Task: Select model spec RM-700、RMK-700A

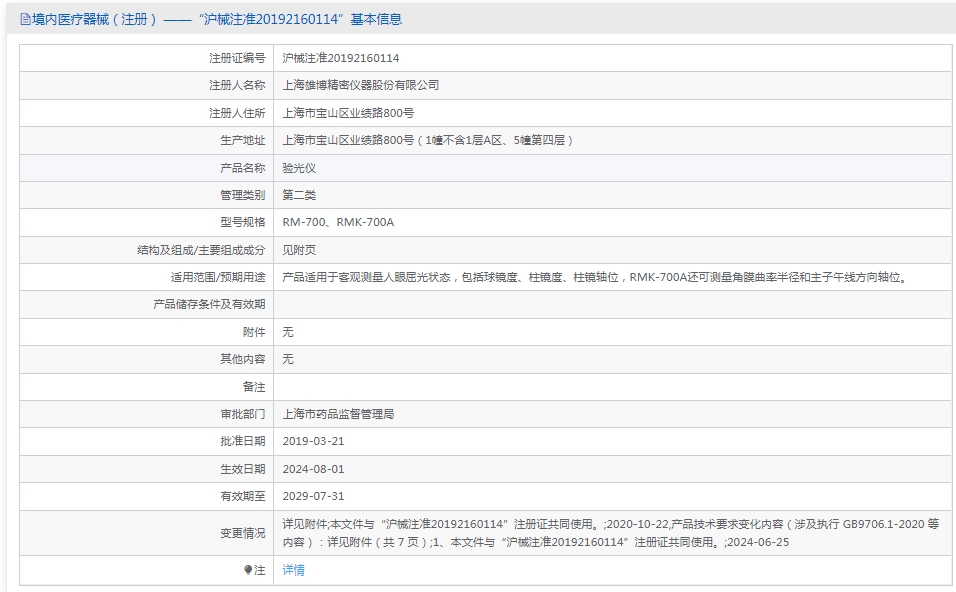Action: pos(338,223)
